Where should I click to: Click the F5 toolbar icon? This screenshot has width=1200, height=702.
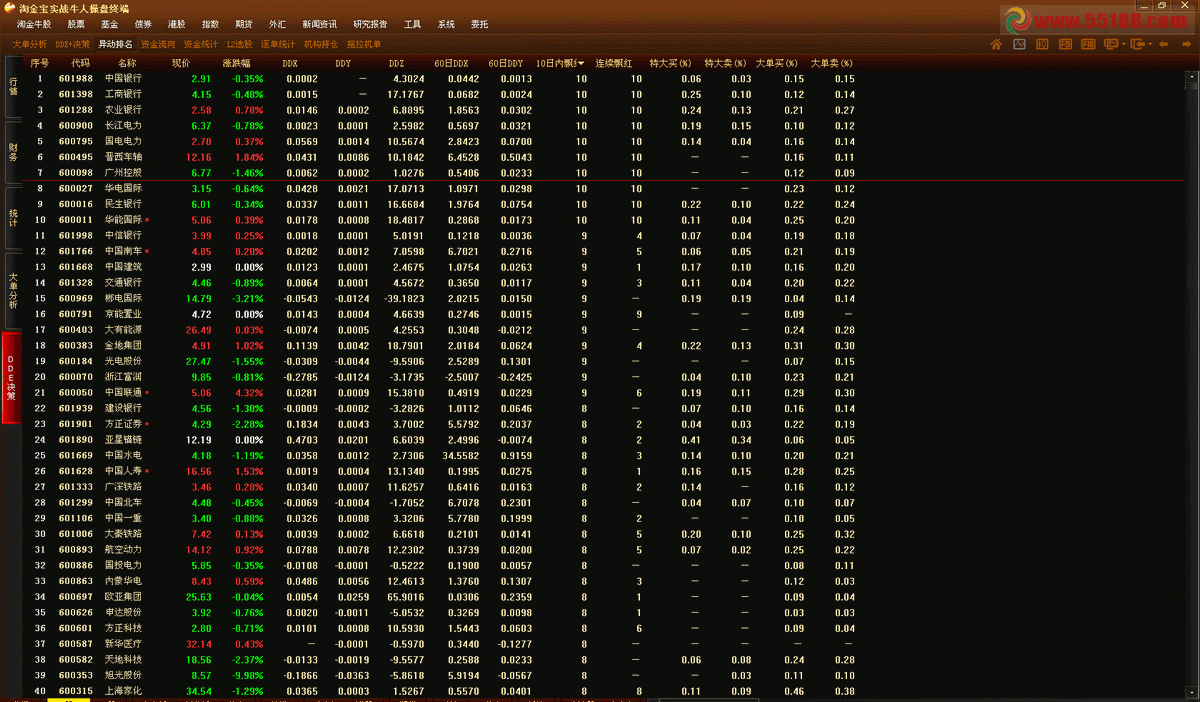(1065, 44)
